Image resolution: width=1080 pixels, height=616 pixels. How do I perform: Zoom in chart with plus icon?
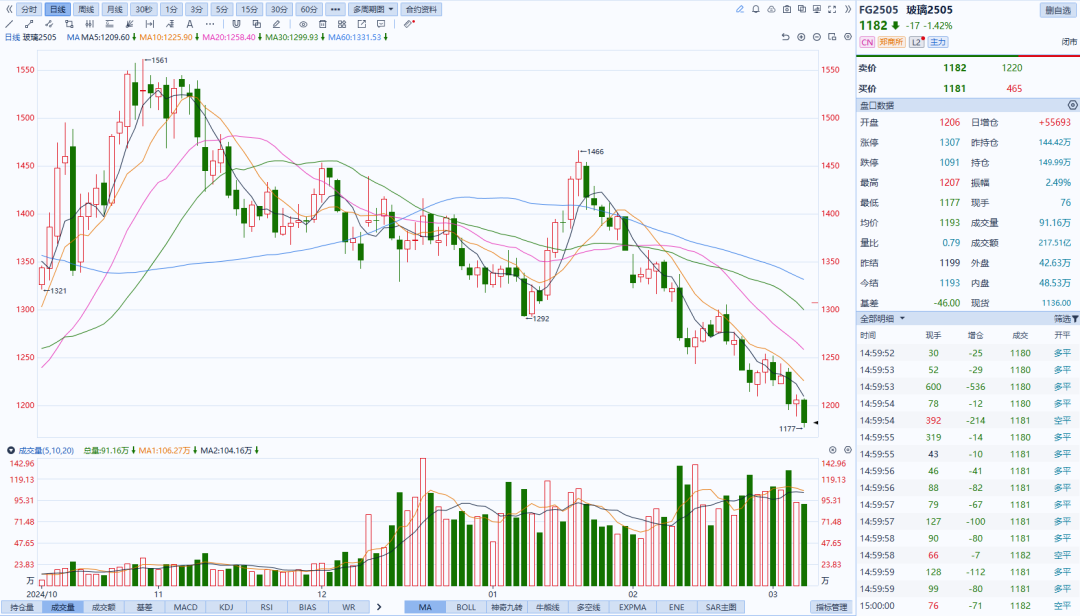(x=801, y=37)
